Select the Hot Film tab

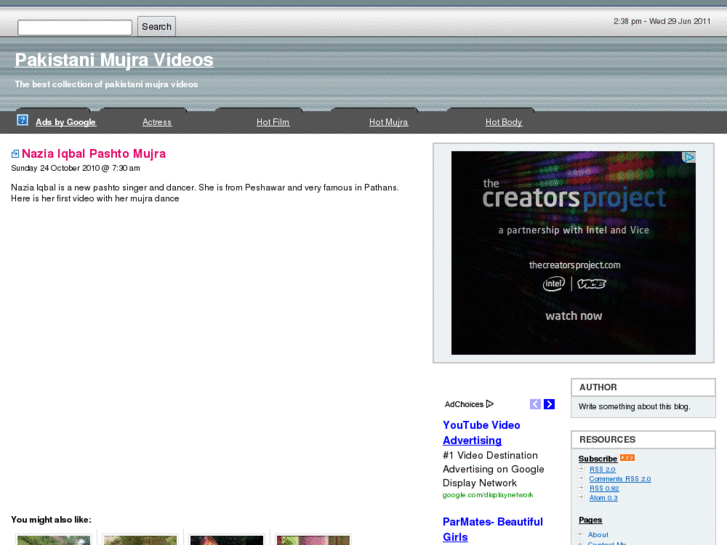(x=273, y=122)
